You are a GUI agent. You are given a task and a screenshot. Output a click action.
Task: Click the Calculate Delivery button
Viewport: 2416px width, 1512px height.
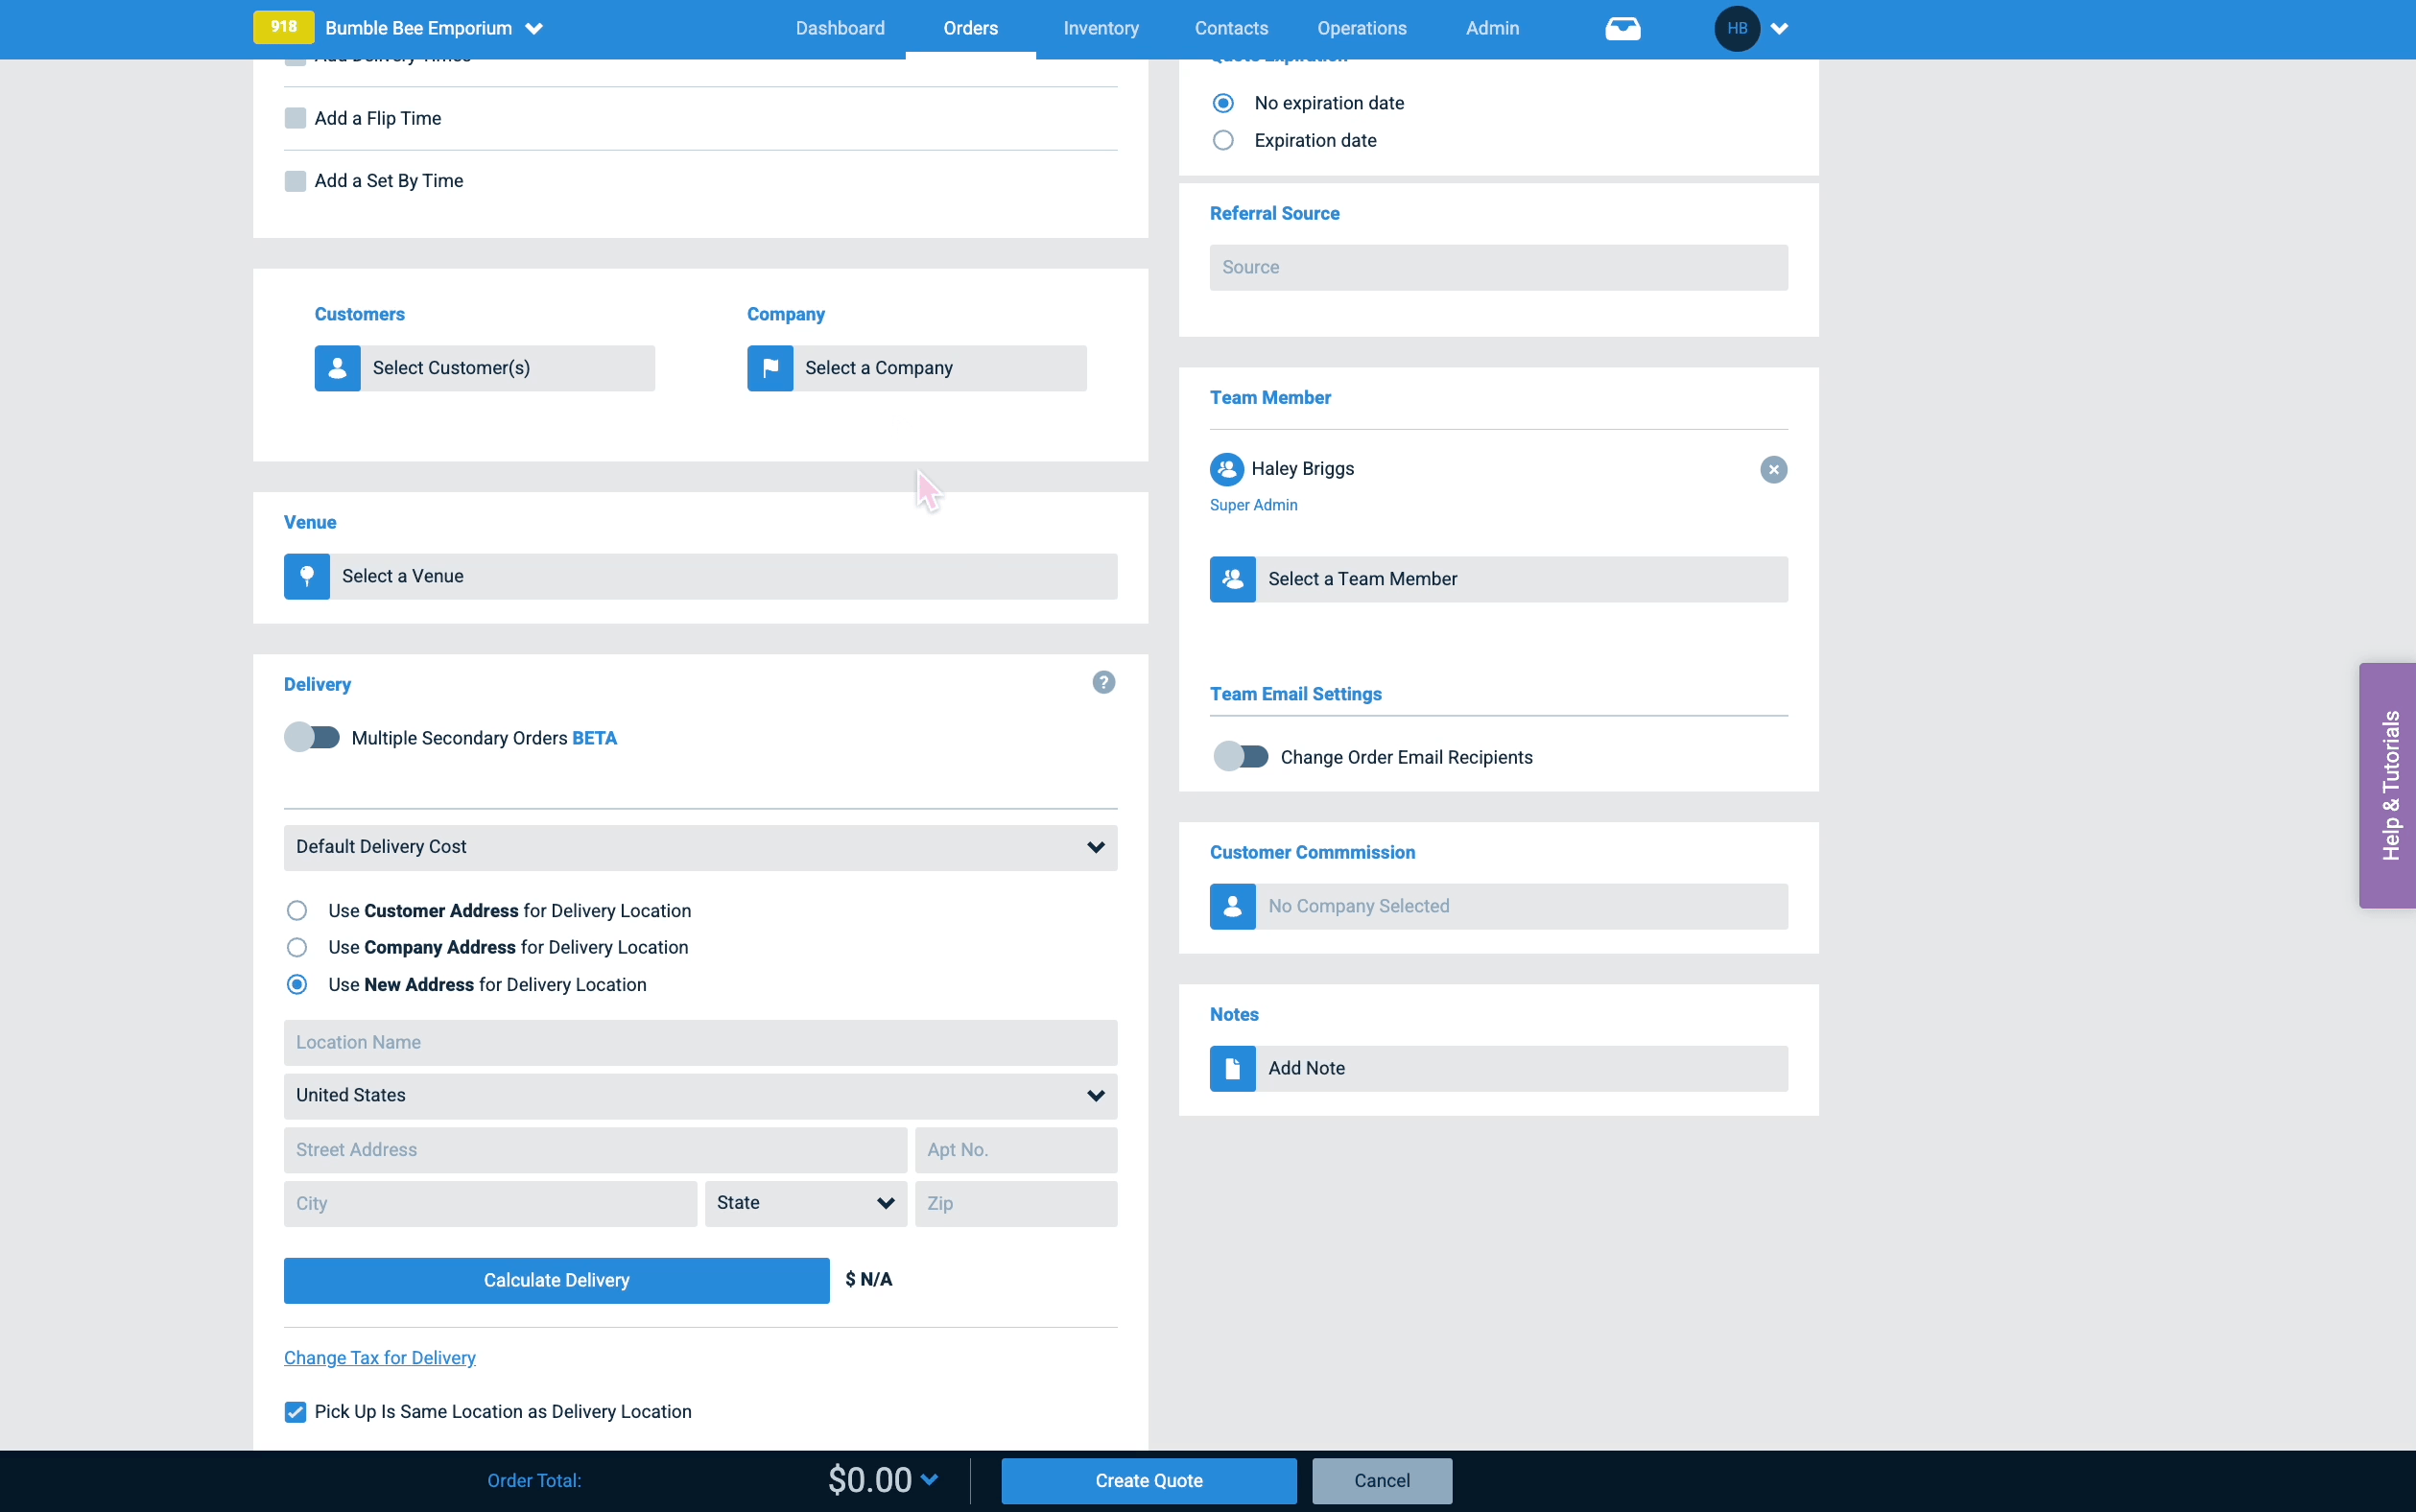(556, 1281)
